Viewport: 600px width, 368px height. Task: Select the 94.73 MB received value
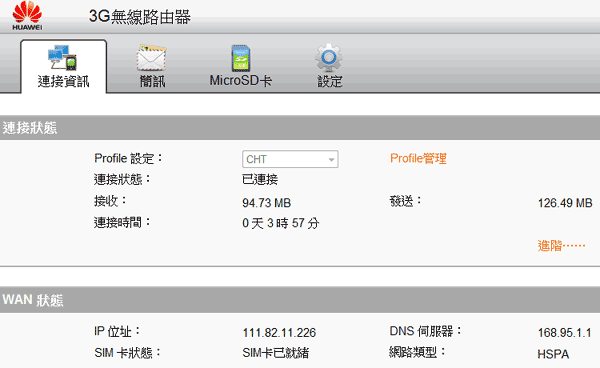[x=267, y=203]
